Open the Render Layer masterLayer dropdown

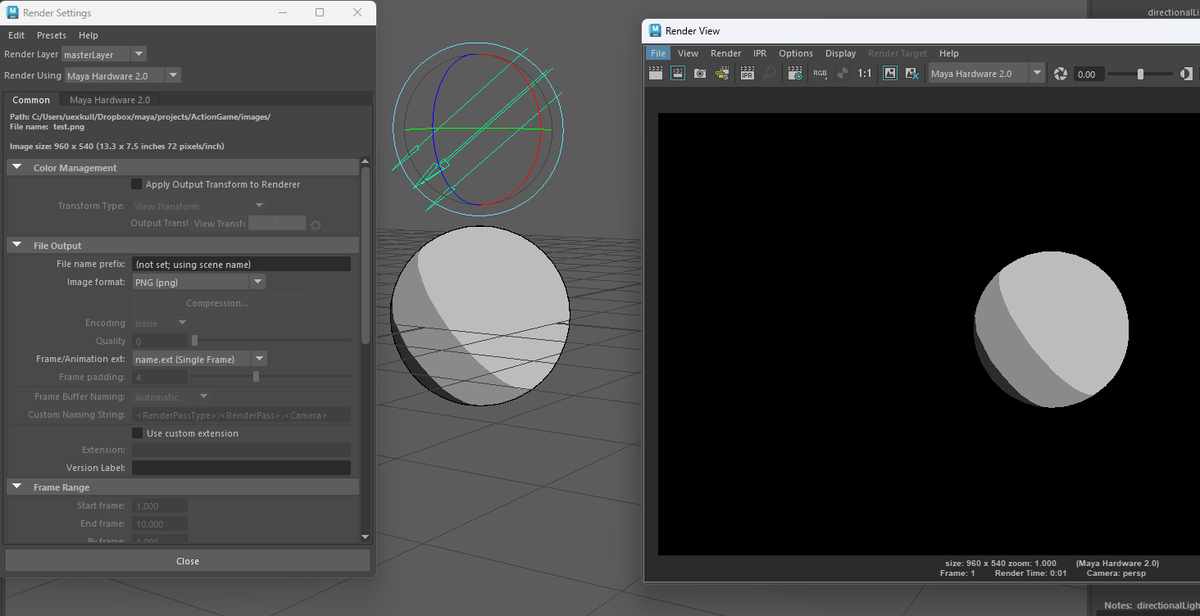[105, 54]
